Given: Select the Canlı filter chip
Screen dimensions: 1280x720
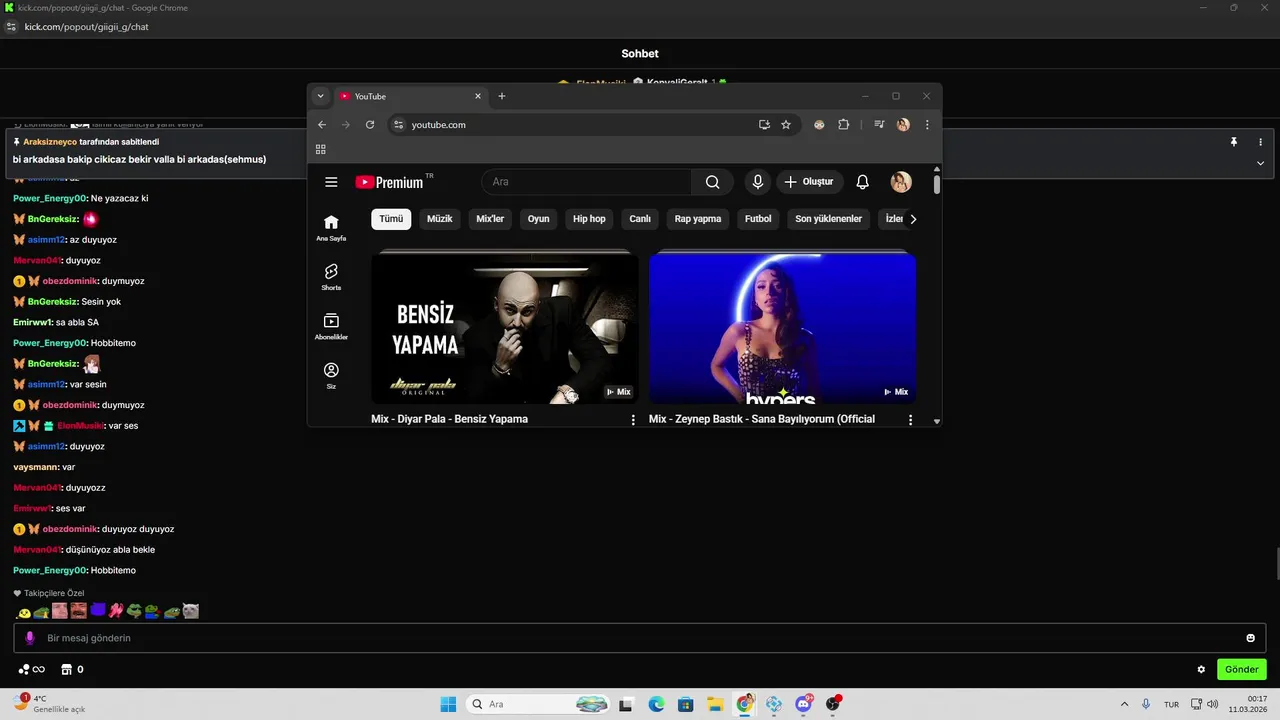Looking at the screenshot, I should pyautogui.click(x=640, y=219).
